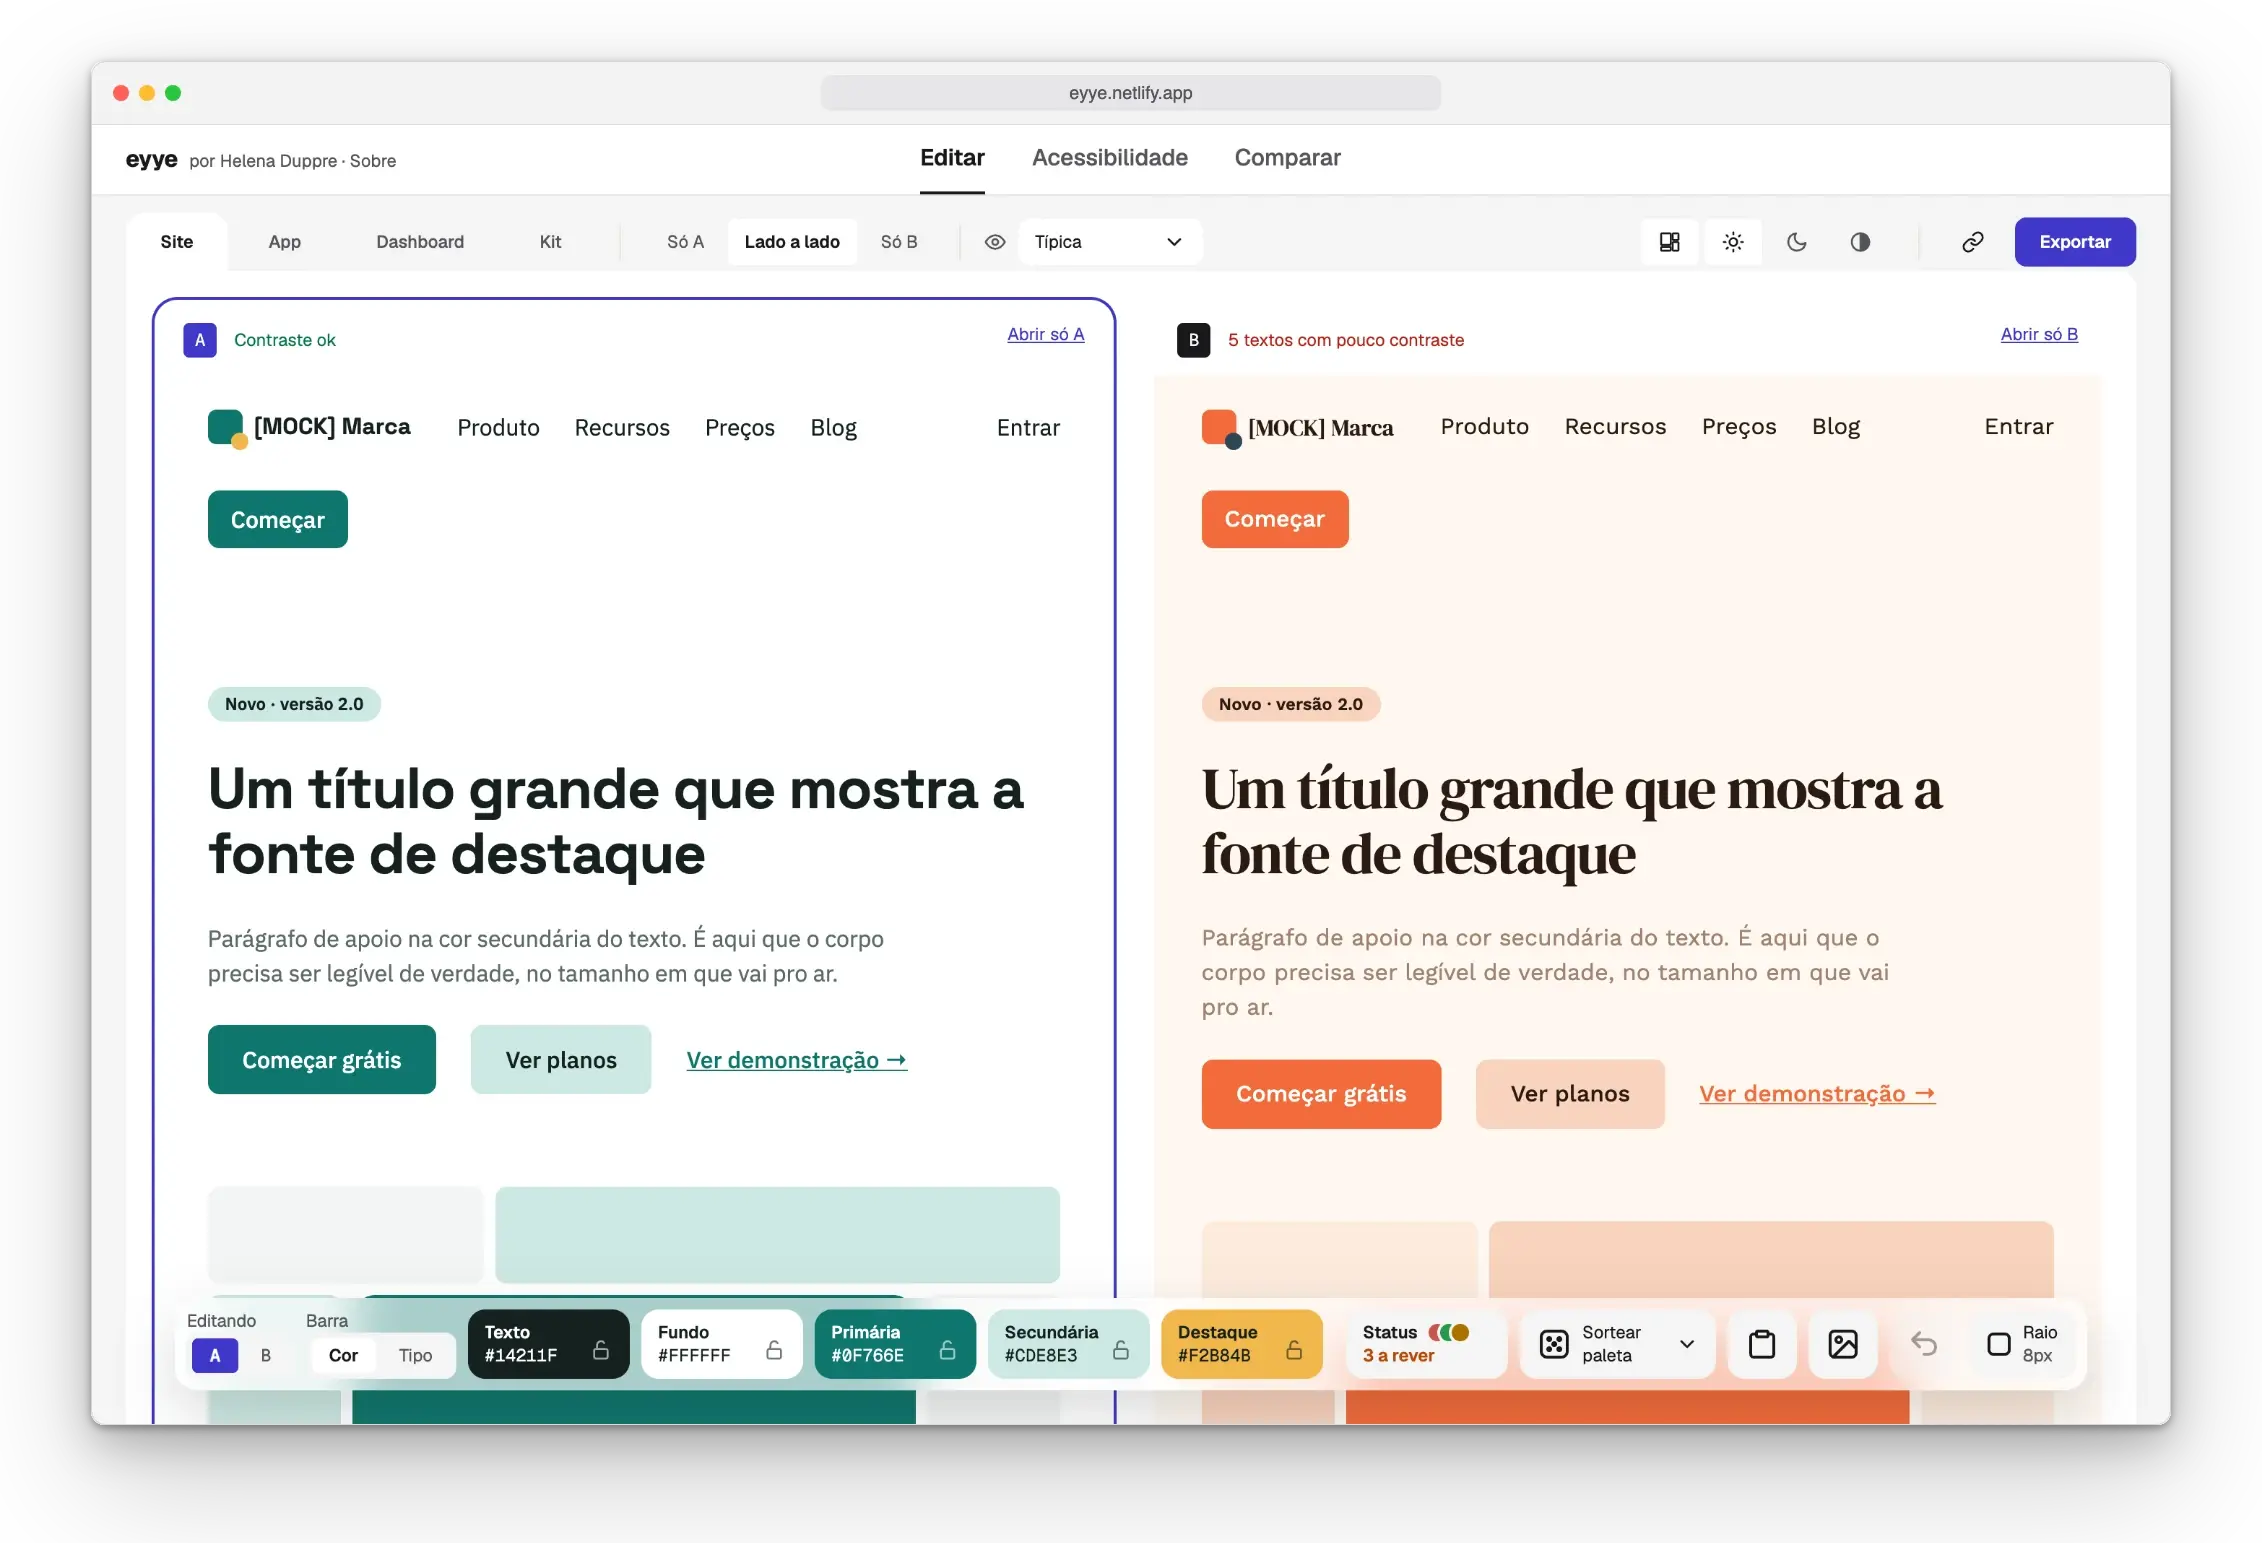2262x1543 pixels.
Task: Click the eyye logo text
Action: click(x=152, y=160)
